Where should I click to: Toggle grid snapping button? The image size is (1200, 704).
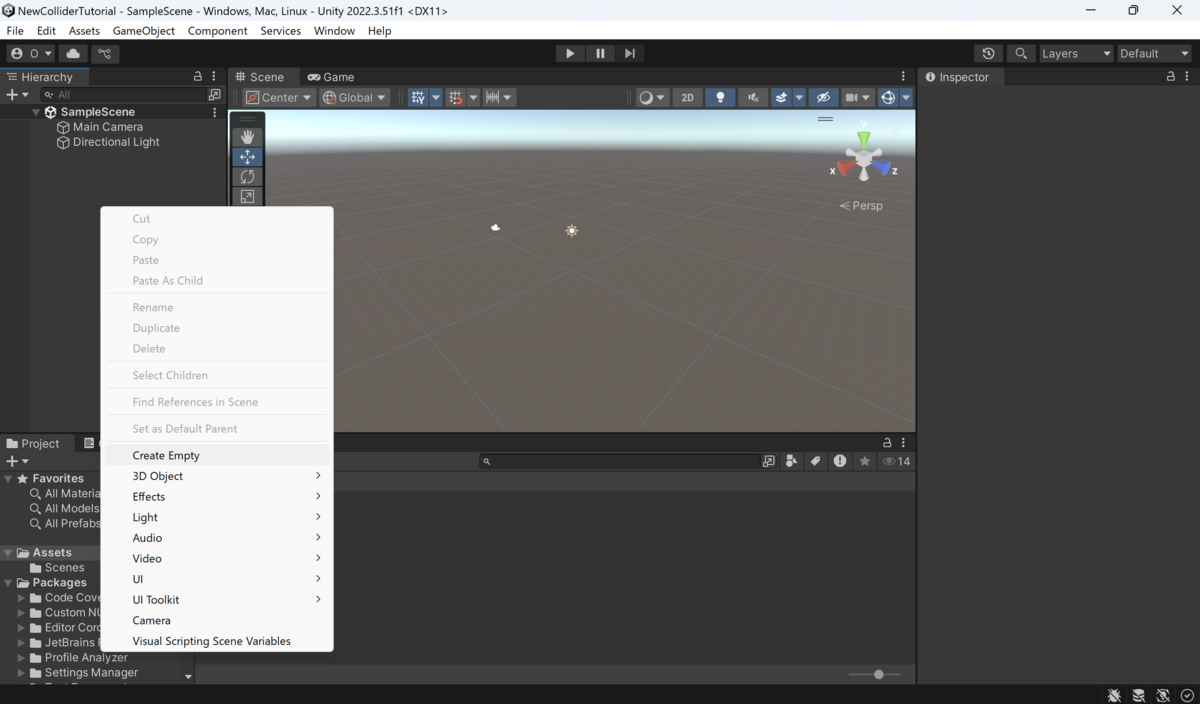tap(456, 97)
